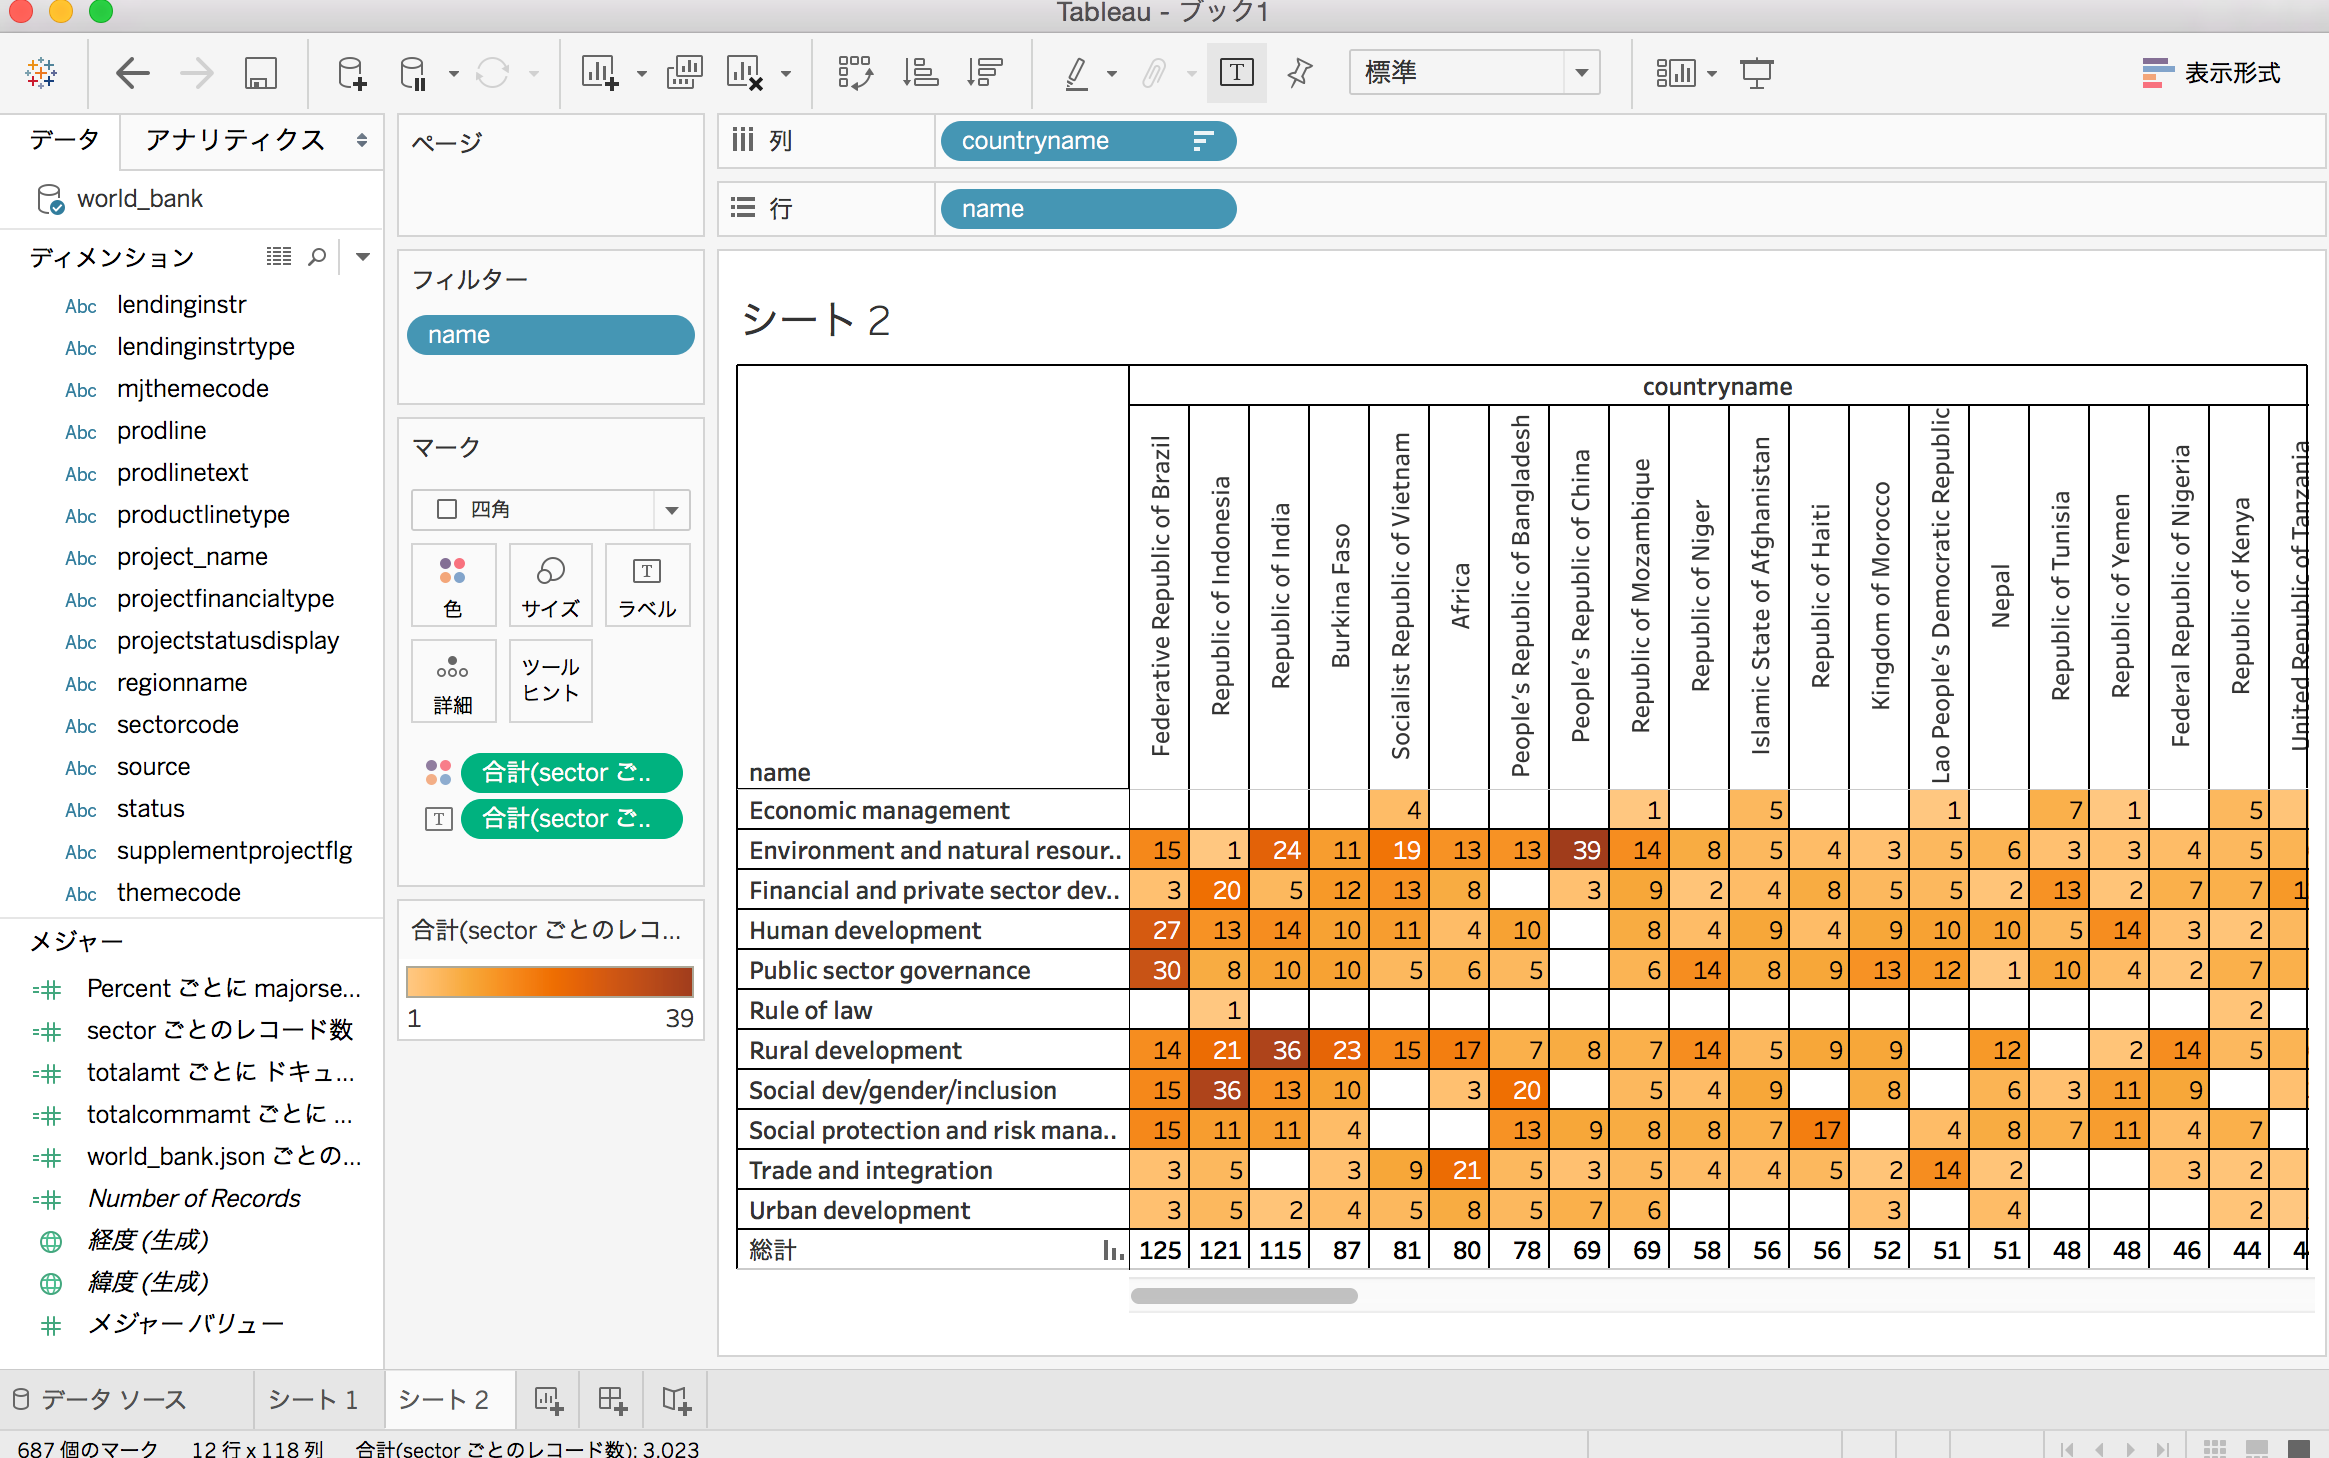
Task: Click the sheet title シート 2
Action: (x=816, y=320)
